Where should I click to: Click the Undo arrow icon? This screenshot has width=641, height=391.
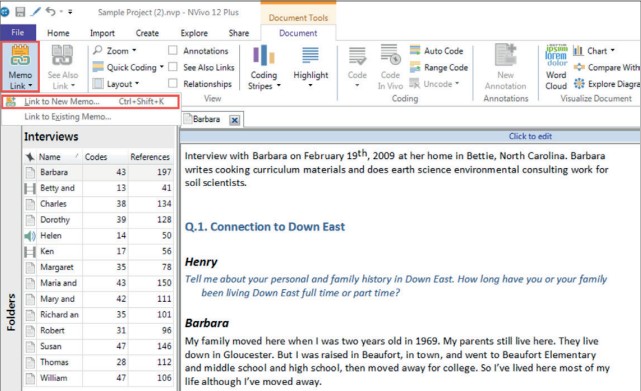click(50, 11)
